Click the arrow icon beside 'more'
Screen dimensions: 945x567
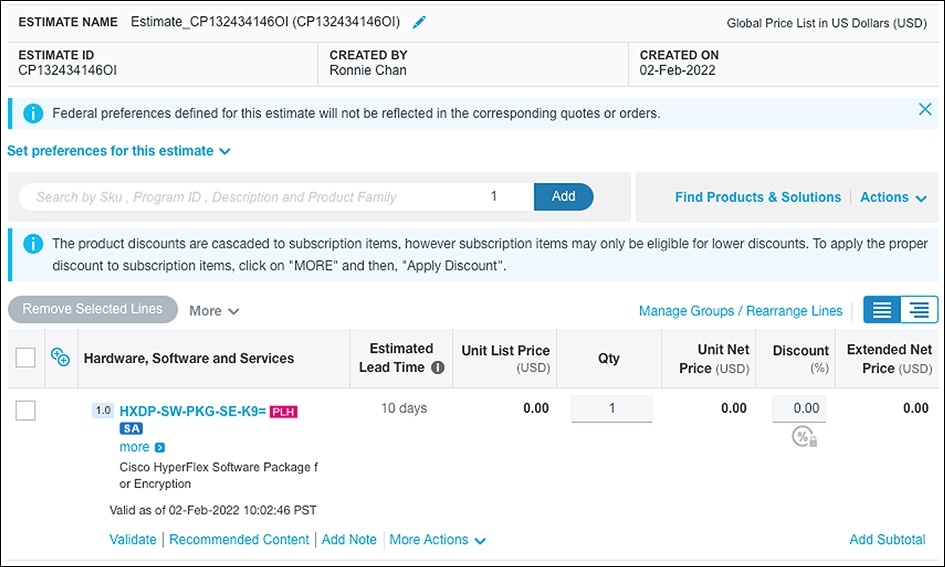coord(160,448)
